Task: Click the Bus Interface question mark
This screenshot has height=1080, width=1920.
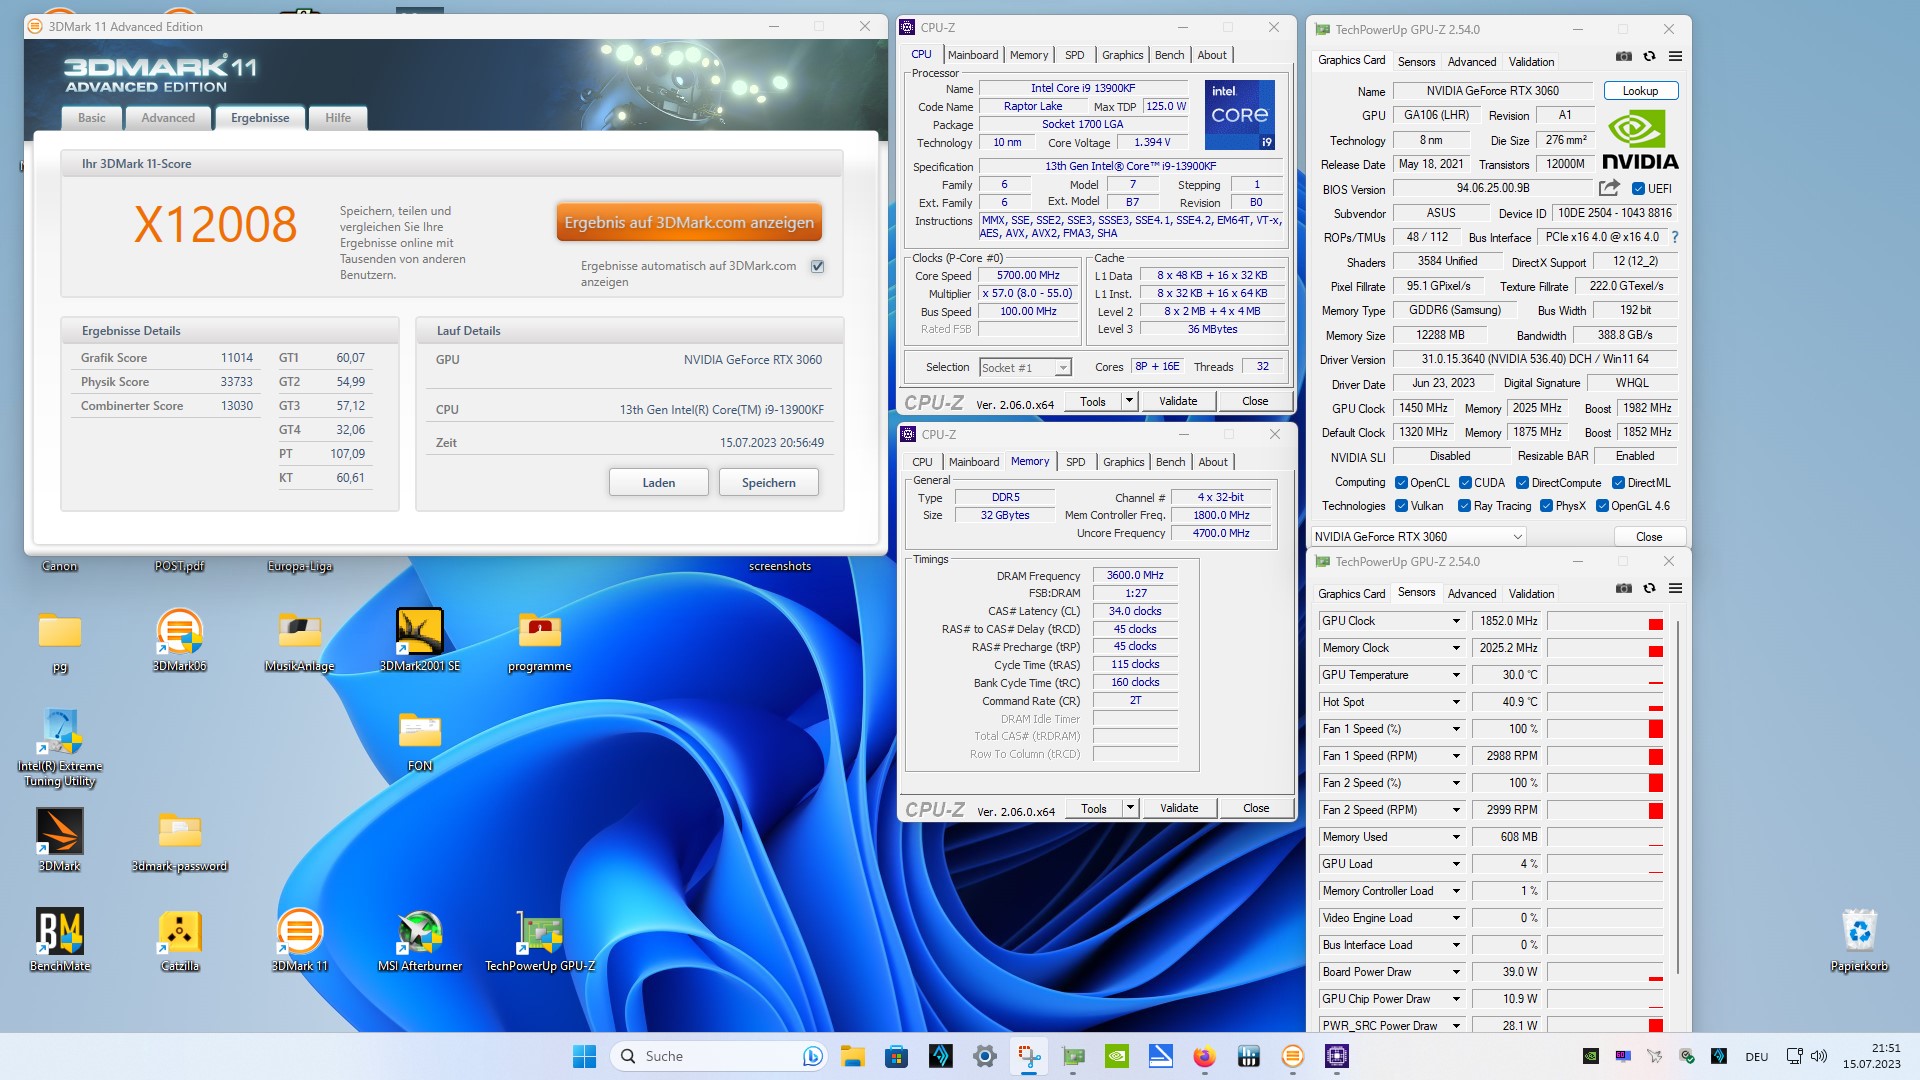Action: pyautogui.click(x=1675, y=237)
